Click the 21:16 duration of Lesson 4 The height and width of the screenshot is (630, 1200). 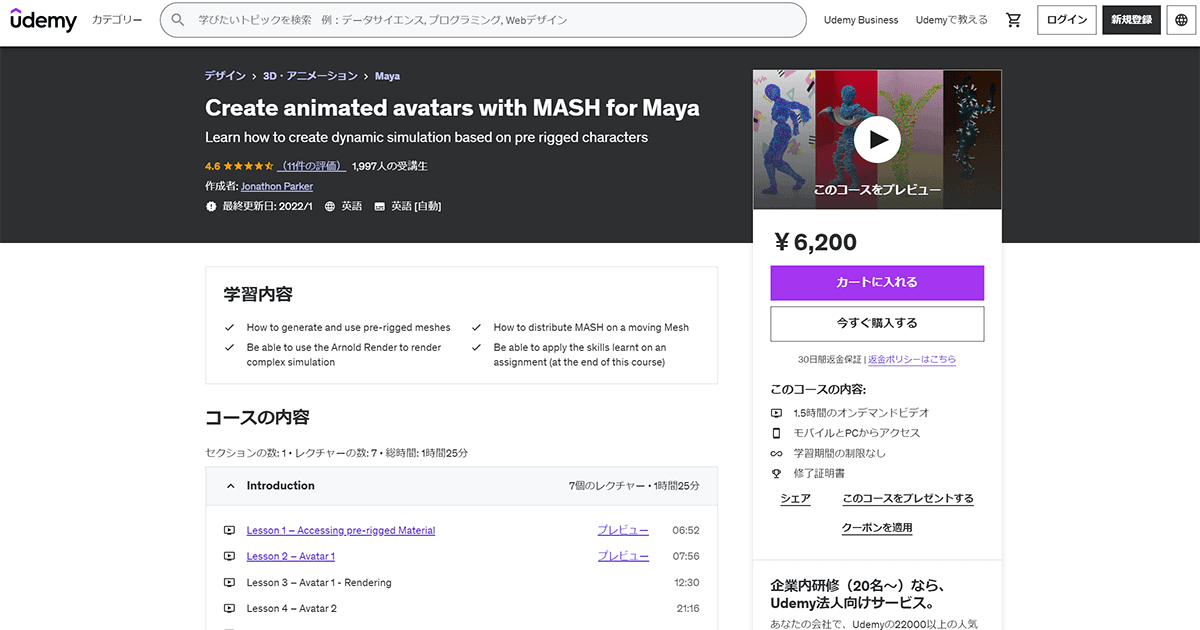coord(687,608)
